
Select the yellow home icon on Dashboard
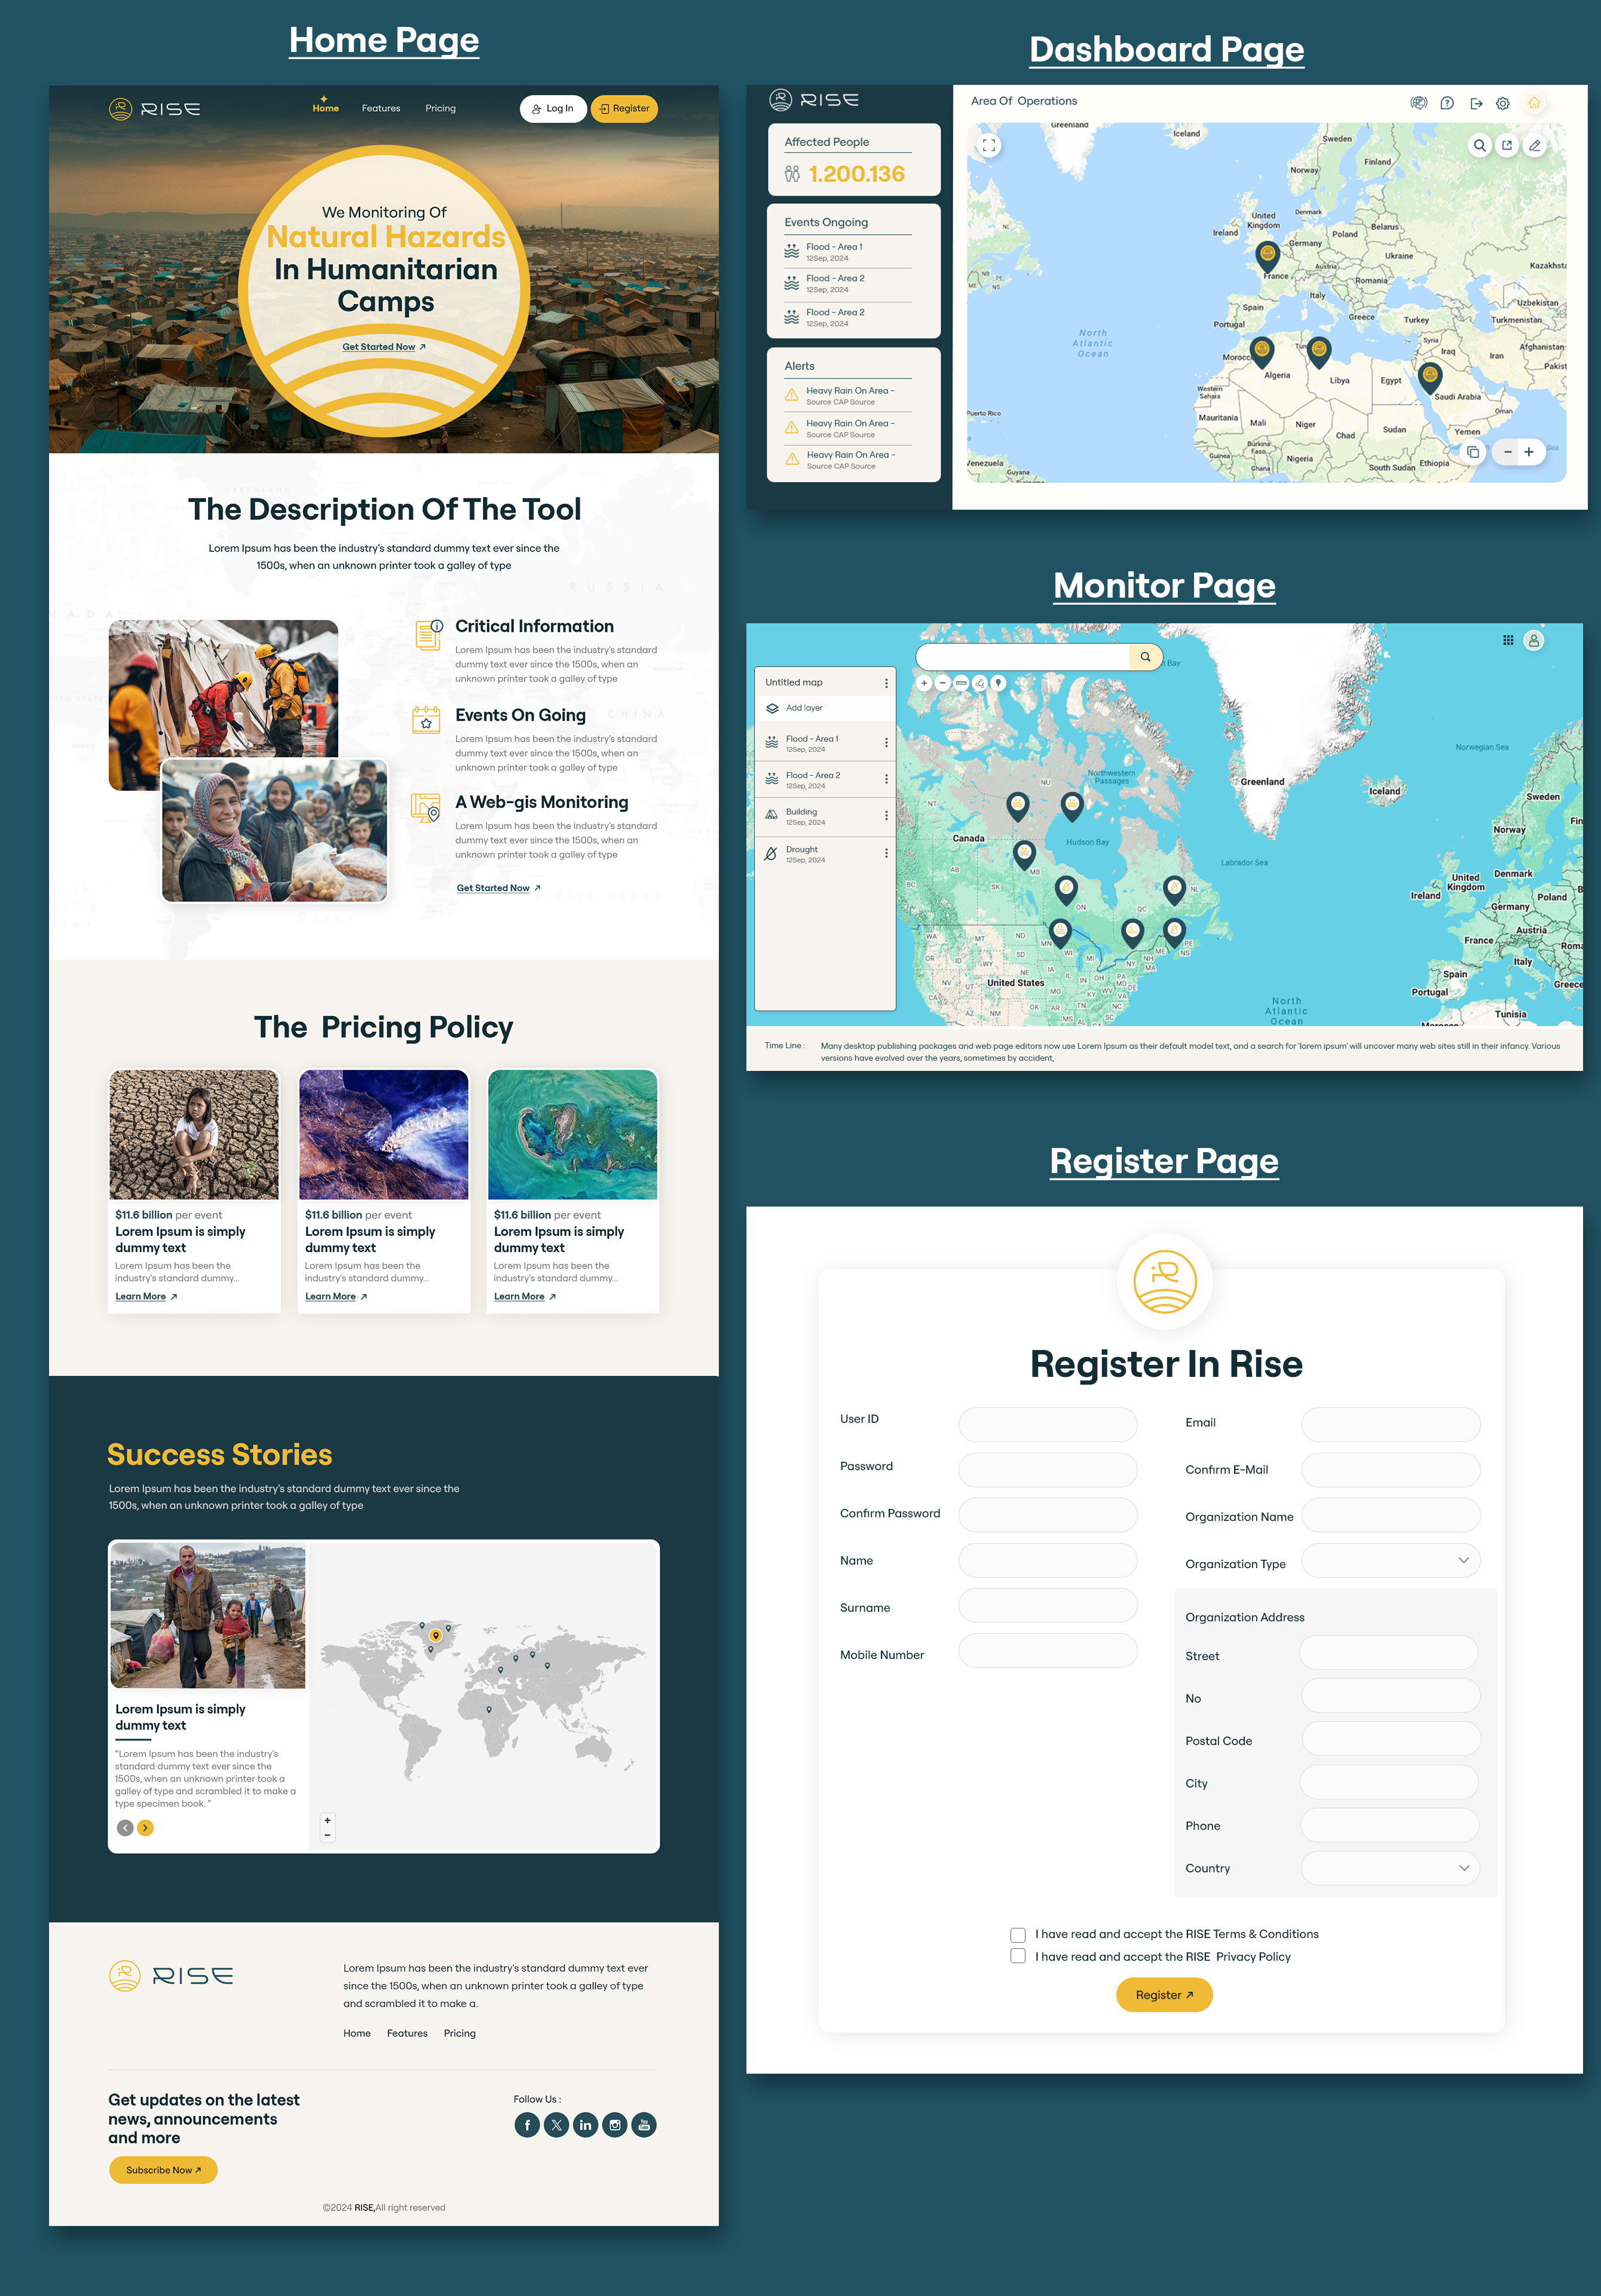coord(1535,103)
